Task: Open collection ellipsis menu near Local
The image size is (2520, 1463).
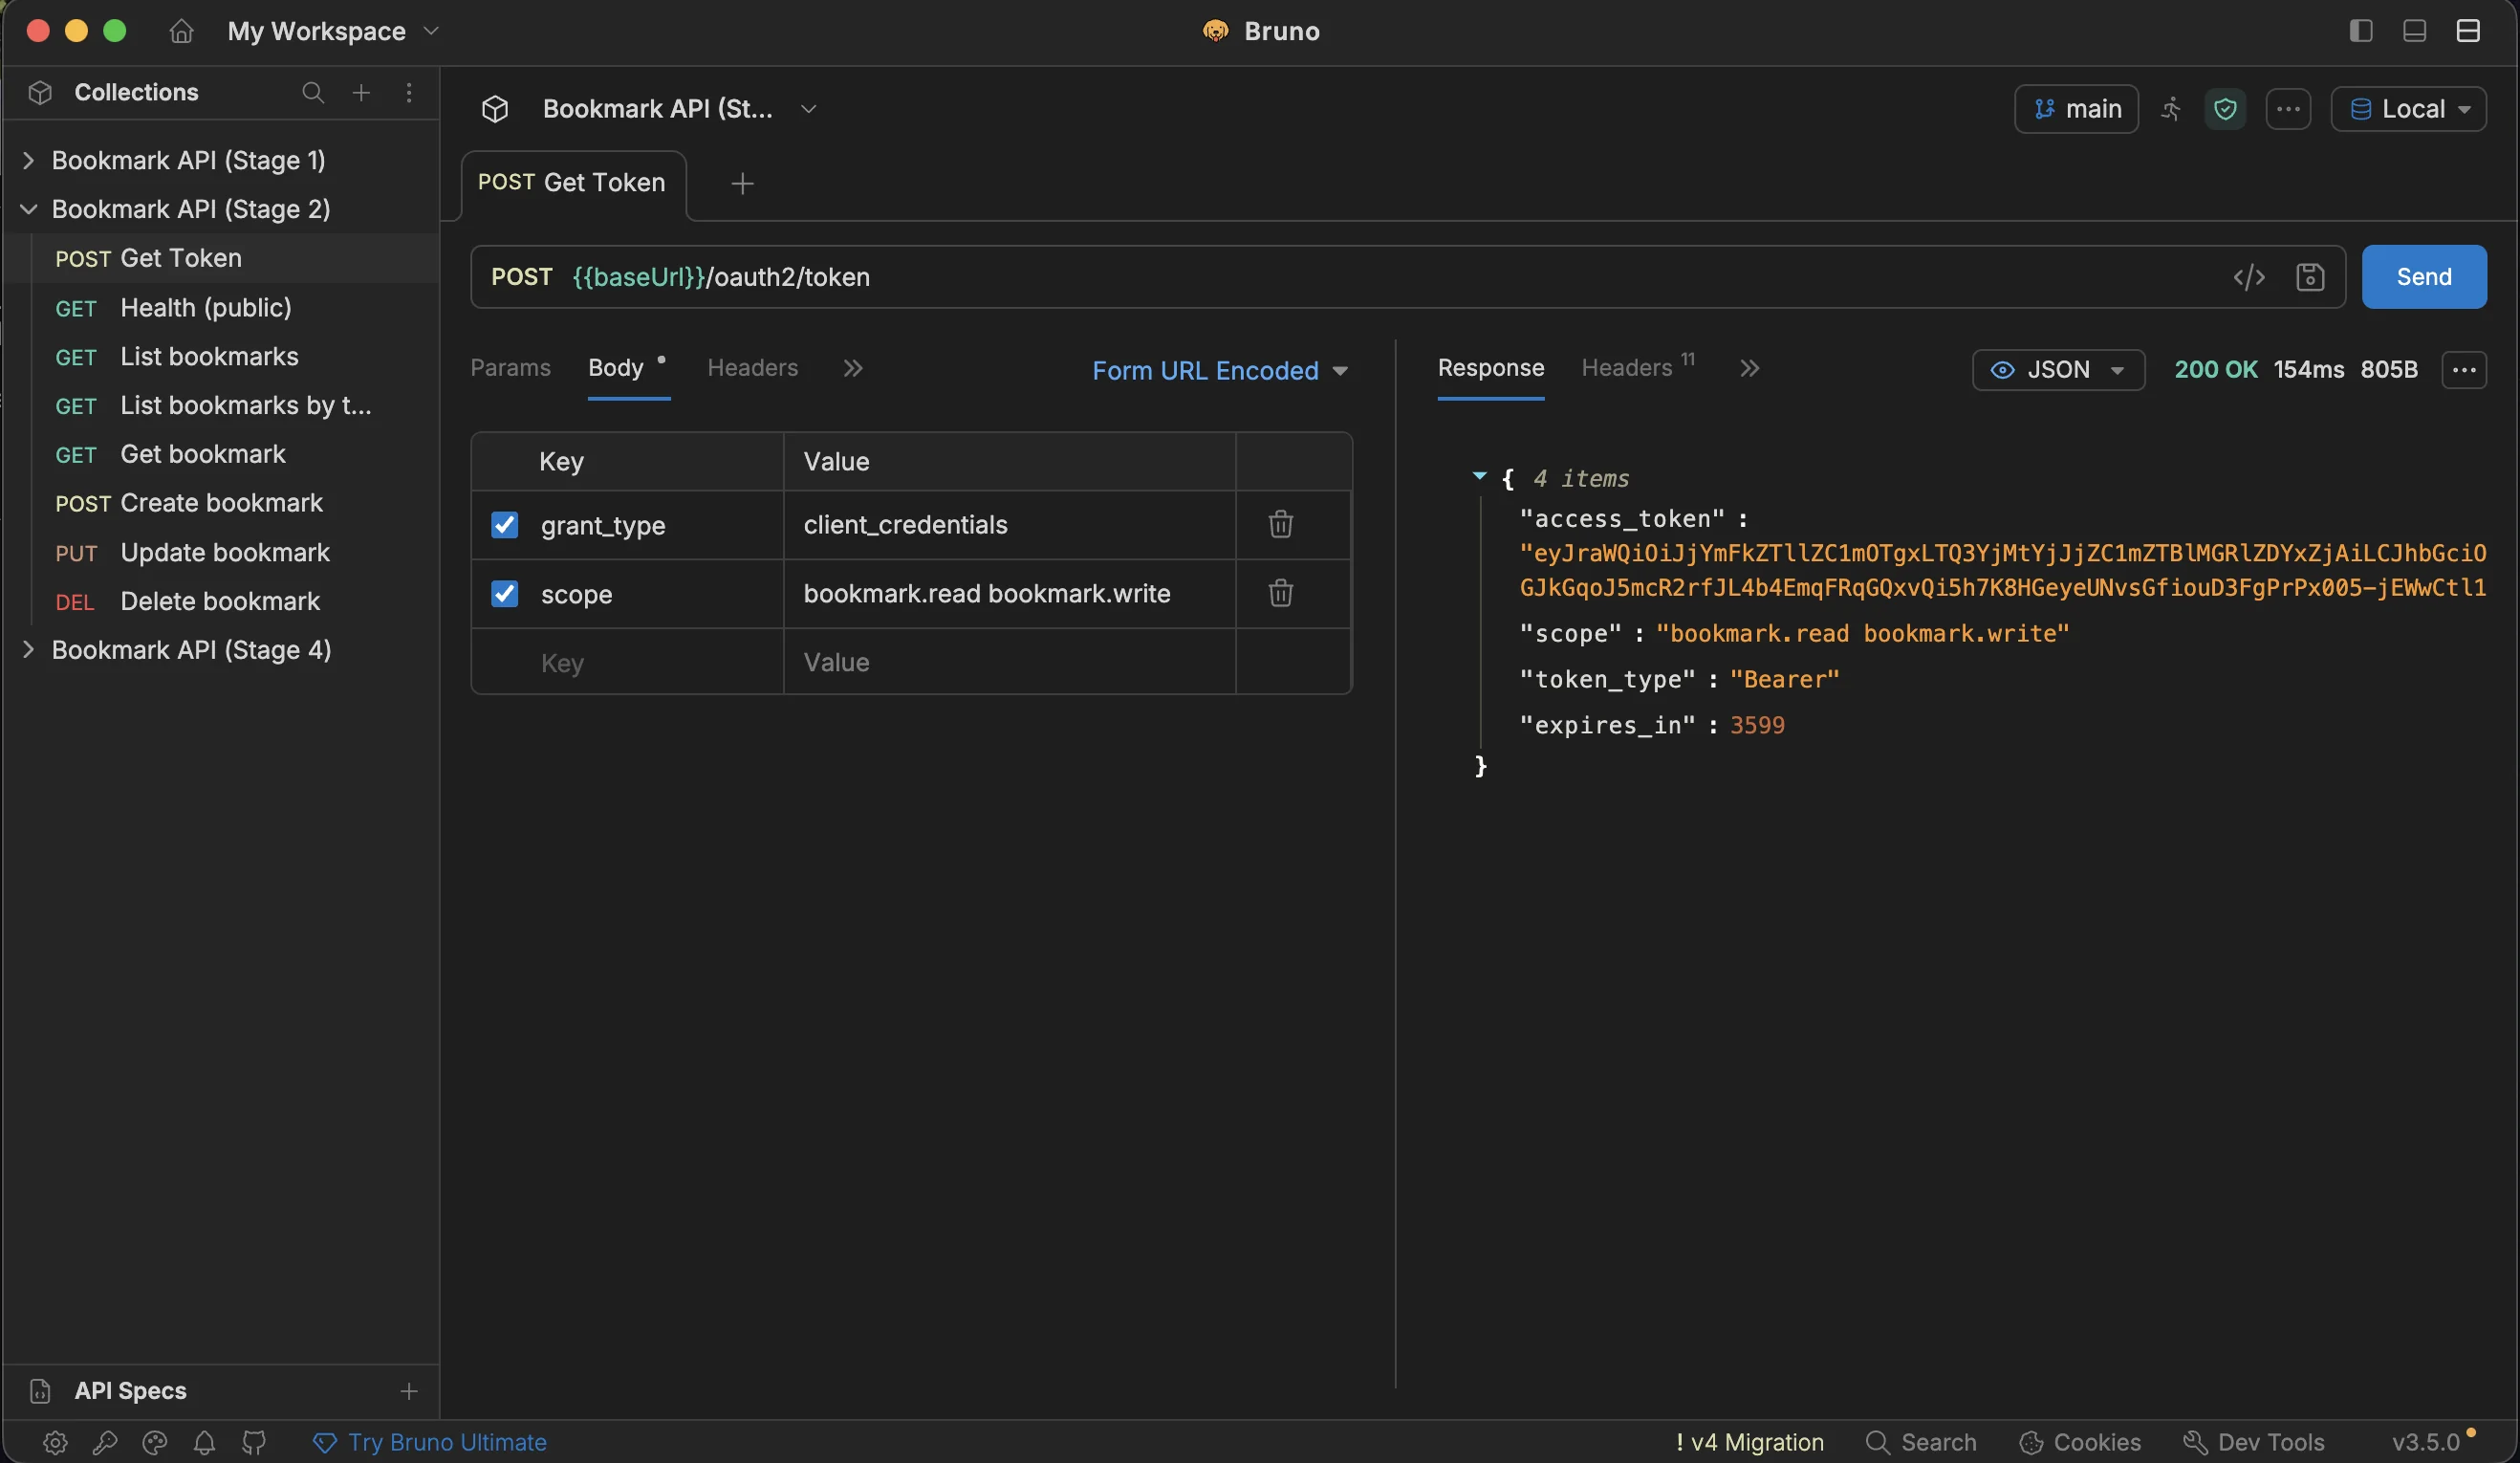Action: click(2288, 109)
